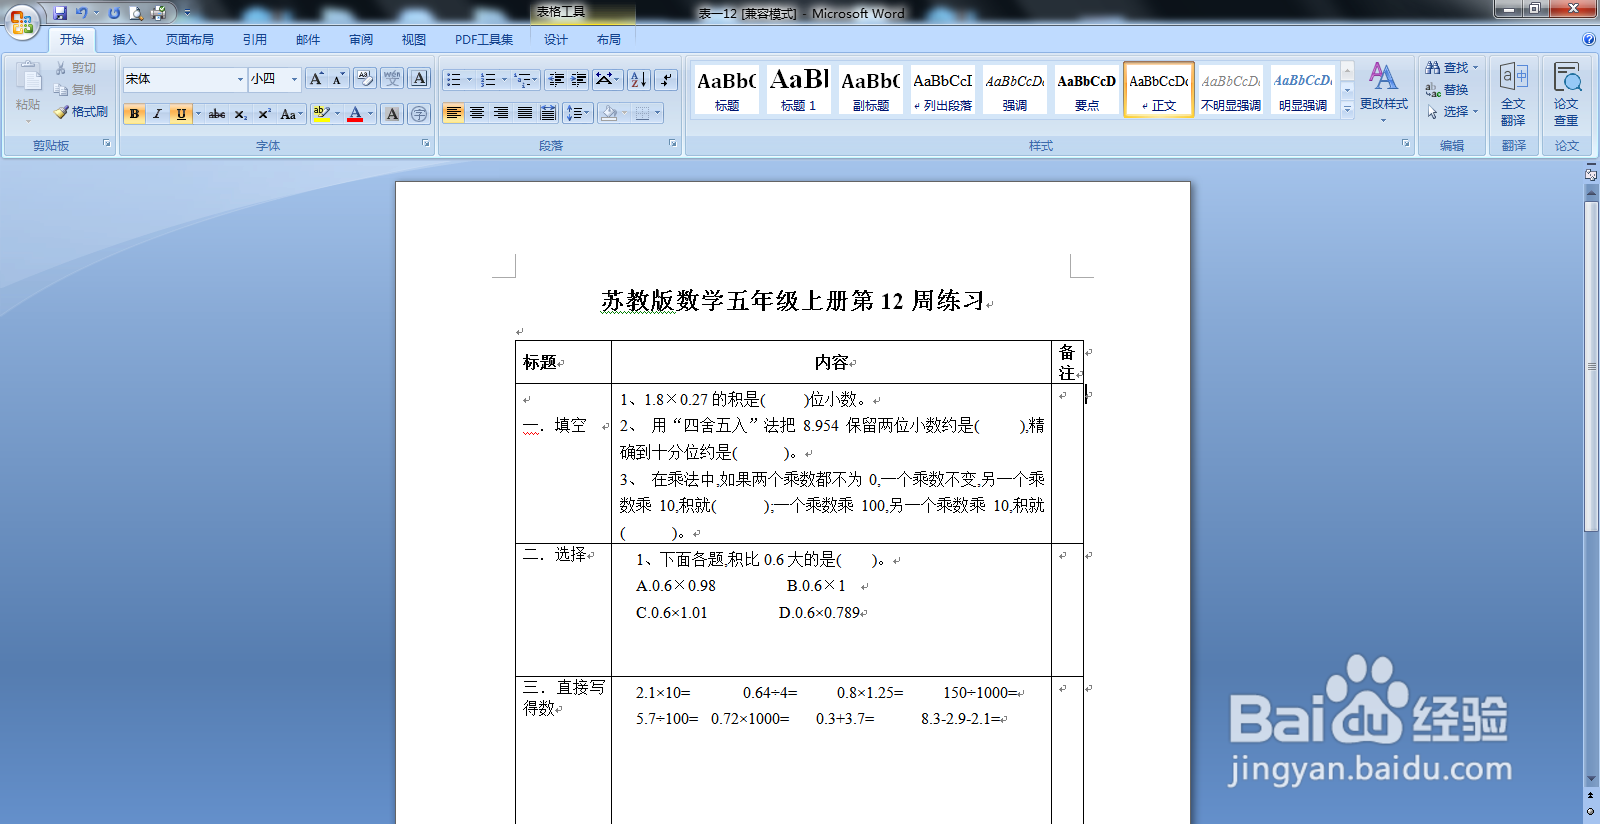Click the Justify alignment icon
This screenshot has height=824, width=1600.
pyautogui.click(x=525, y=113)
